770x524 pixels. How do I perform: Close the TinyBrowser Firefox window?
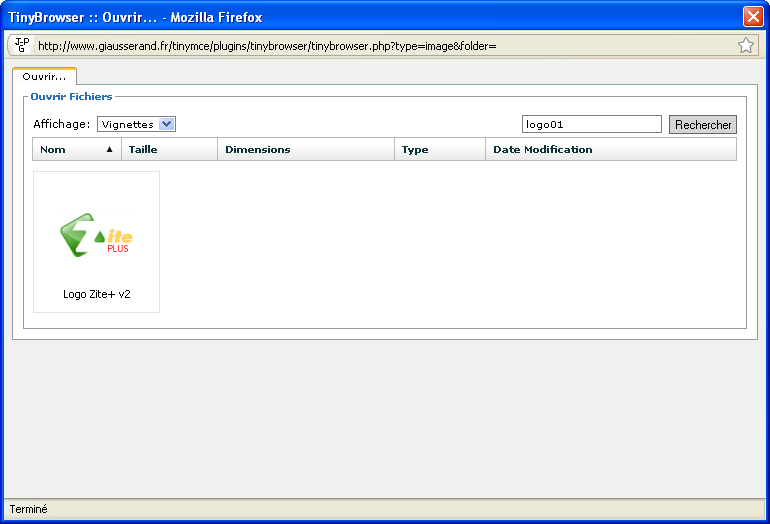click(752, 17)
